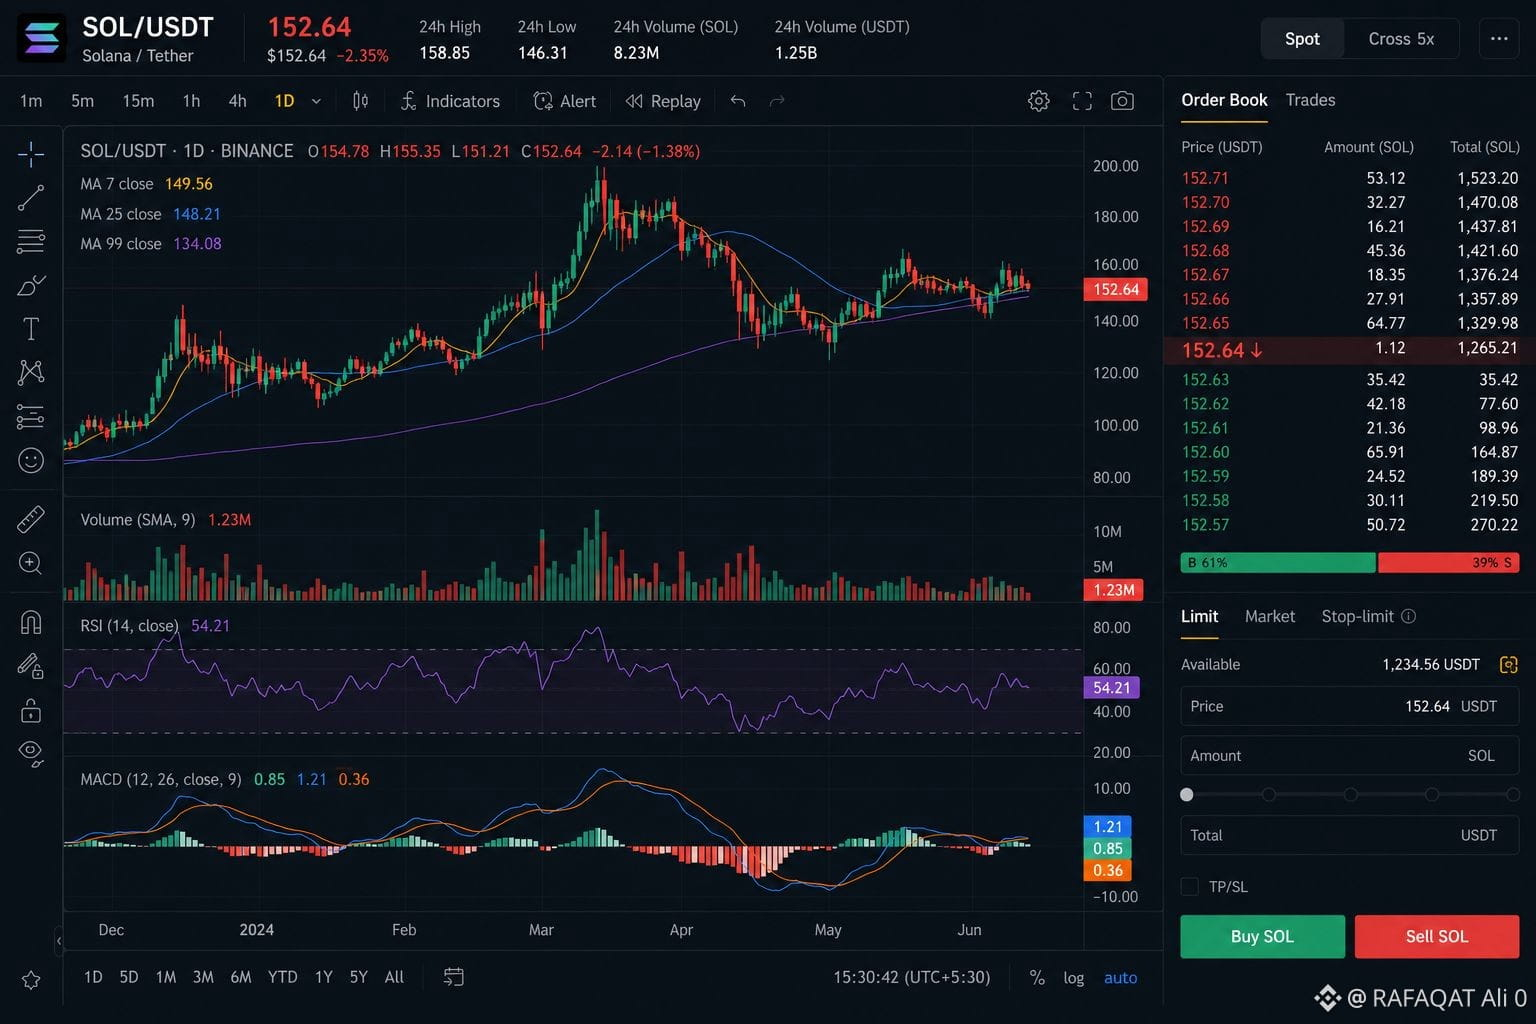The height and width of the screenshot is (1024, 1536).
Task: Select the 1h timeframe
Action: [191, 101]
